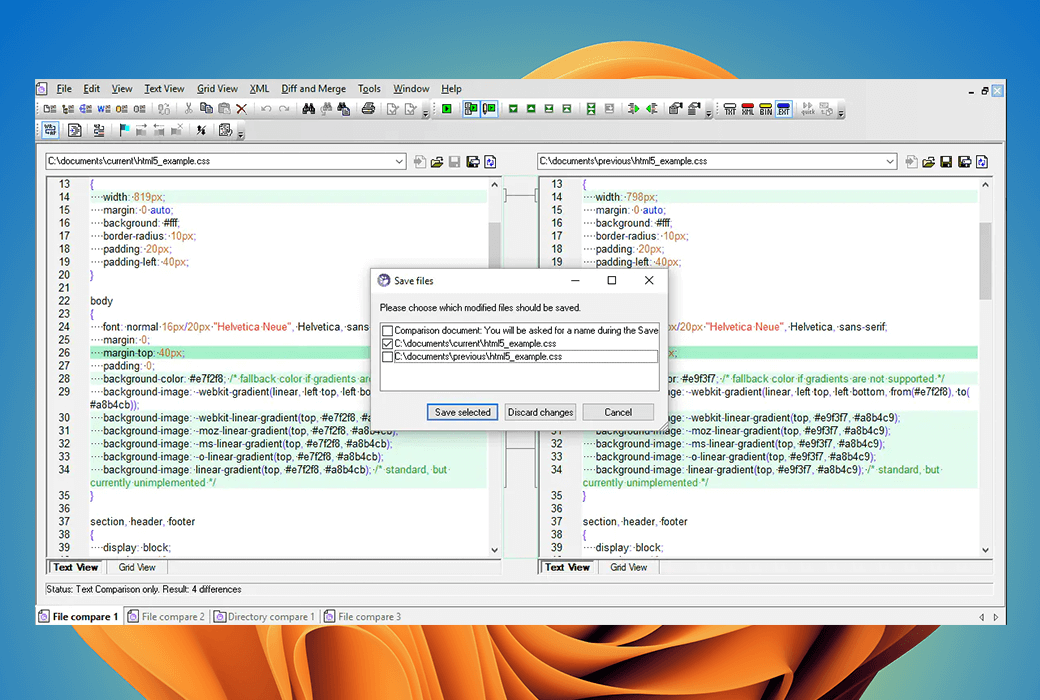Toggle Compare while editing icon

tap(489, 109)
